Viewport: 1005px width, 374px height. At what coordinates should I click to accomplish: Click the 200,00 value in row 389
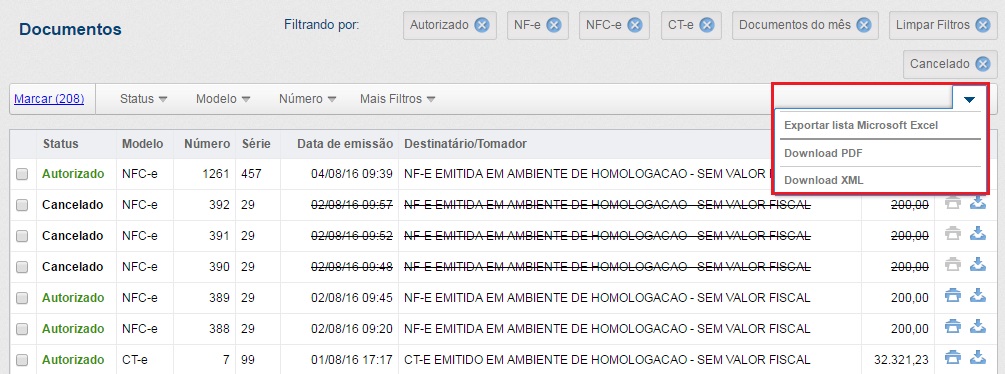coord(909,298)
